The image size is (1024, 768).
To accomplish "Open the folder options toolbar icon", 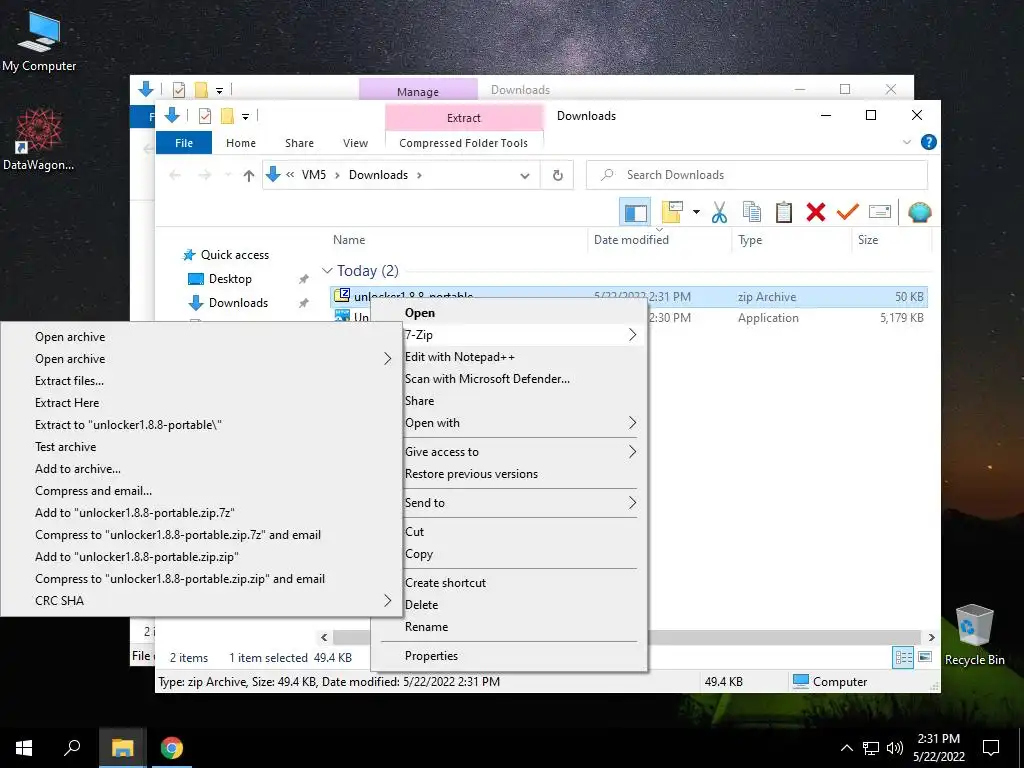I will pos(672,212).
